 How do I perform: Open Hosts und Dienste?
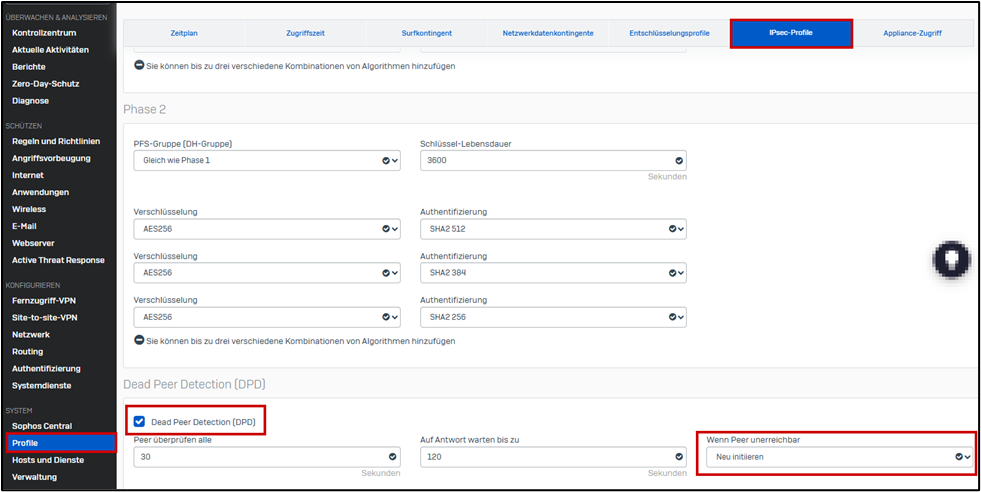point(48,459)
